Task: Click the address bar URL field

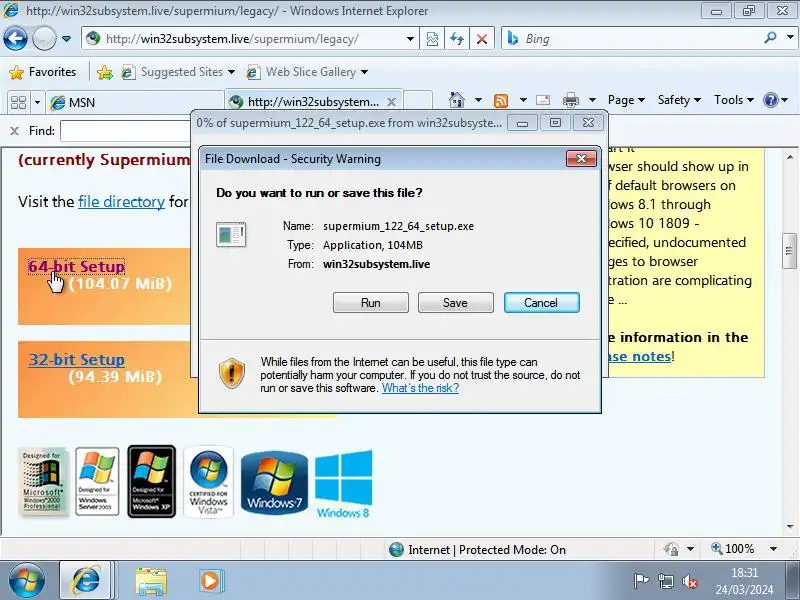Action: (243, 39)
